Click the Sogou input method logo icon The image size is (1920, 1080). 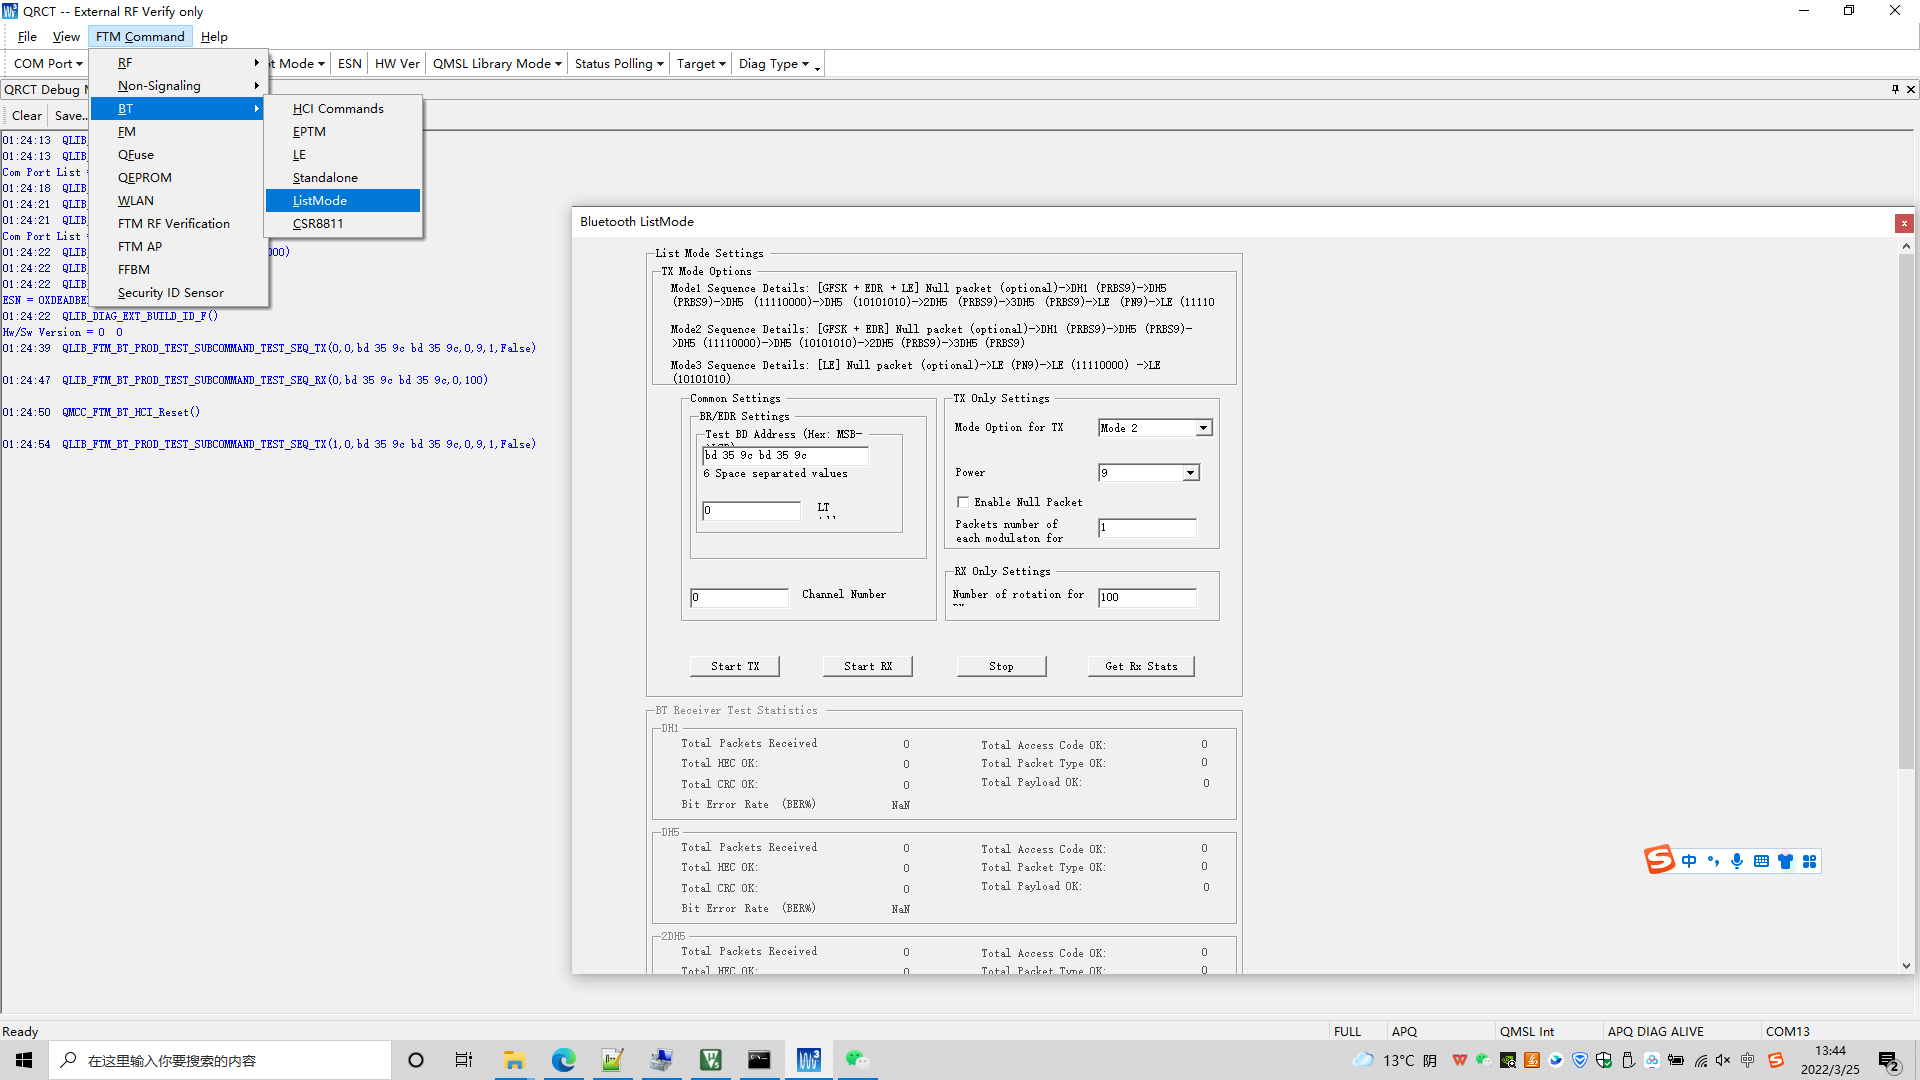(x=1659, y=860)
